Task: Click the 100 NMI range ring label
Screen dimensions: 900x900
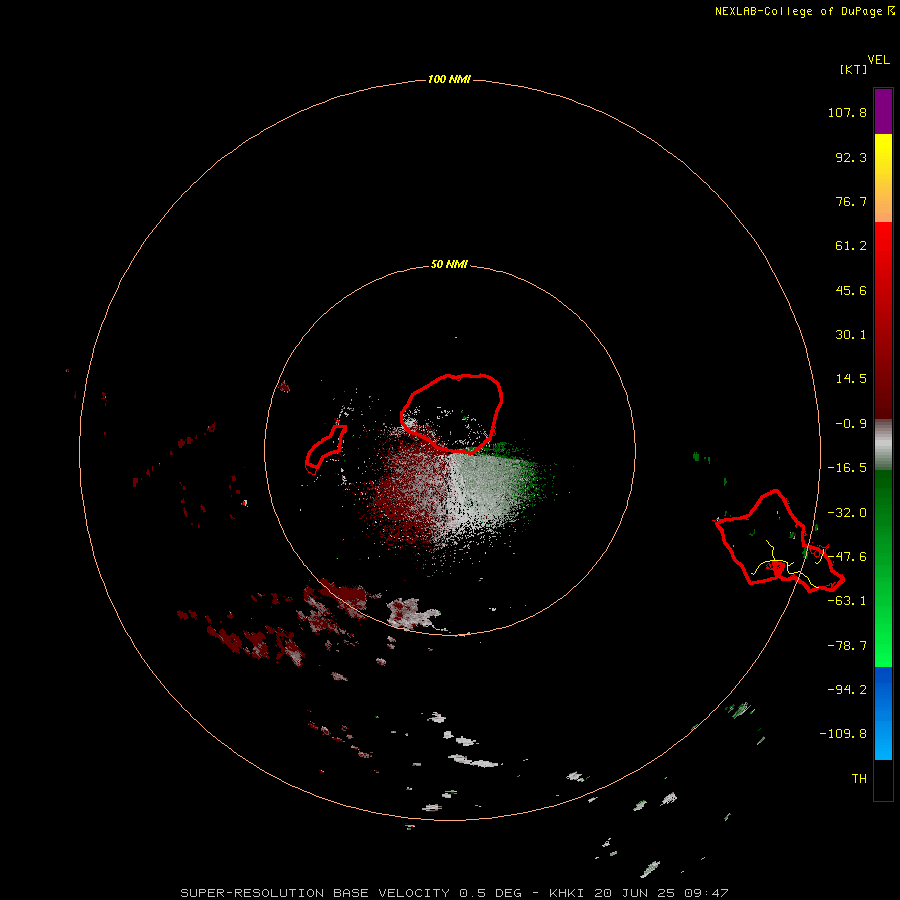Action: pos(449,79)
